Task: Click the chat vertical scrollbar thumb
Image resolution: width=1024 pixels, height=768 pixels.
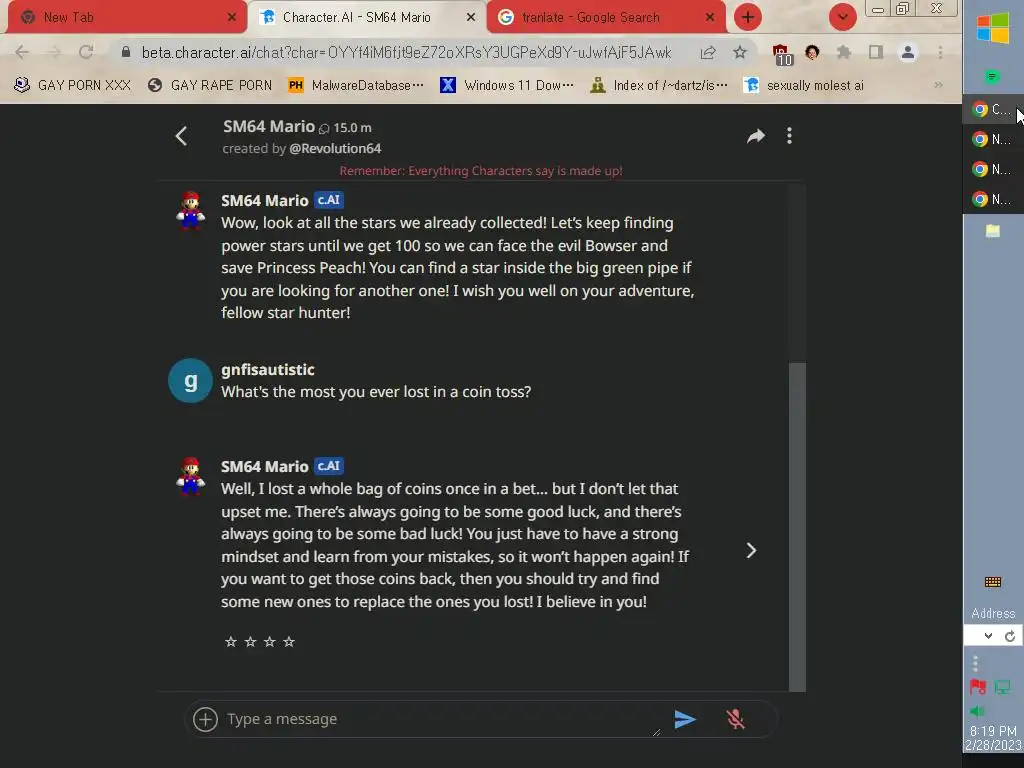Action: click(797, 526)
